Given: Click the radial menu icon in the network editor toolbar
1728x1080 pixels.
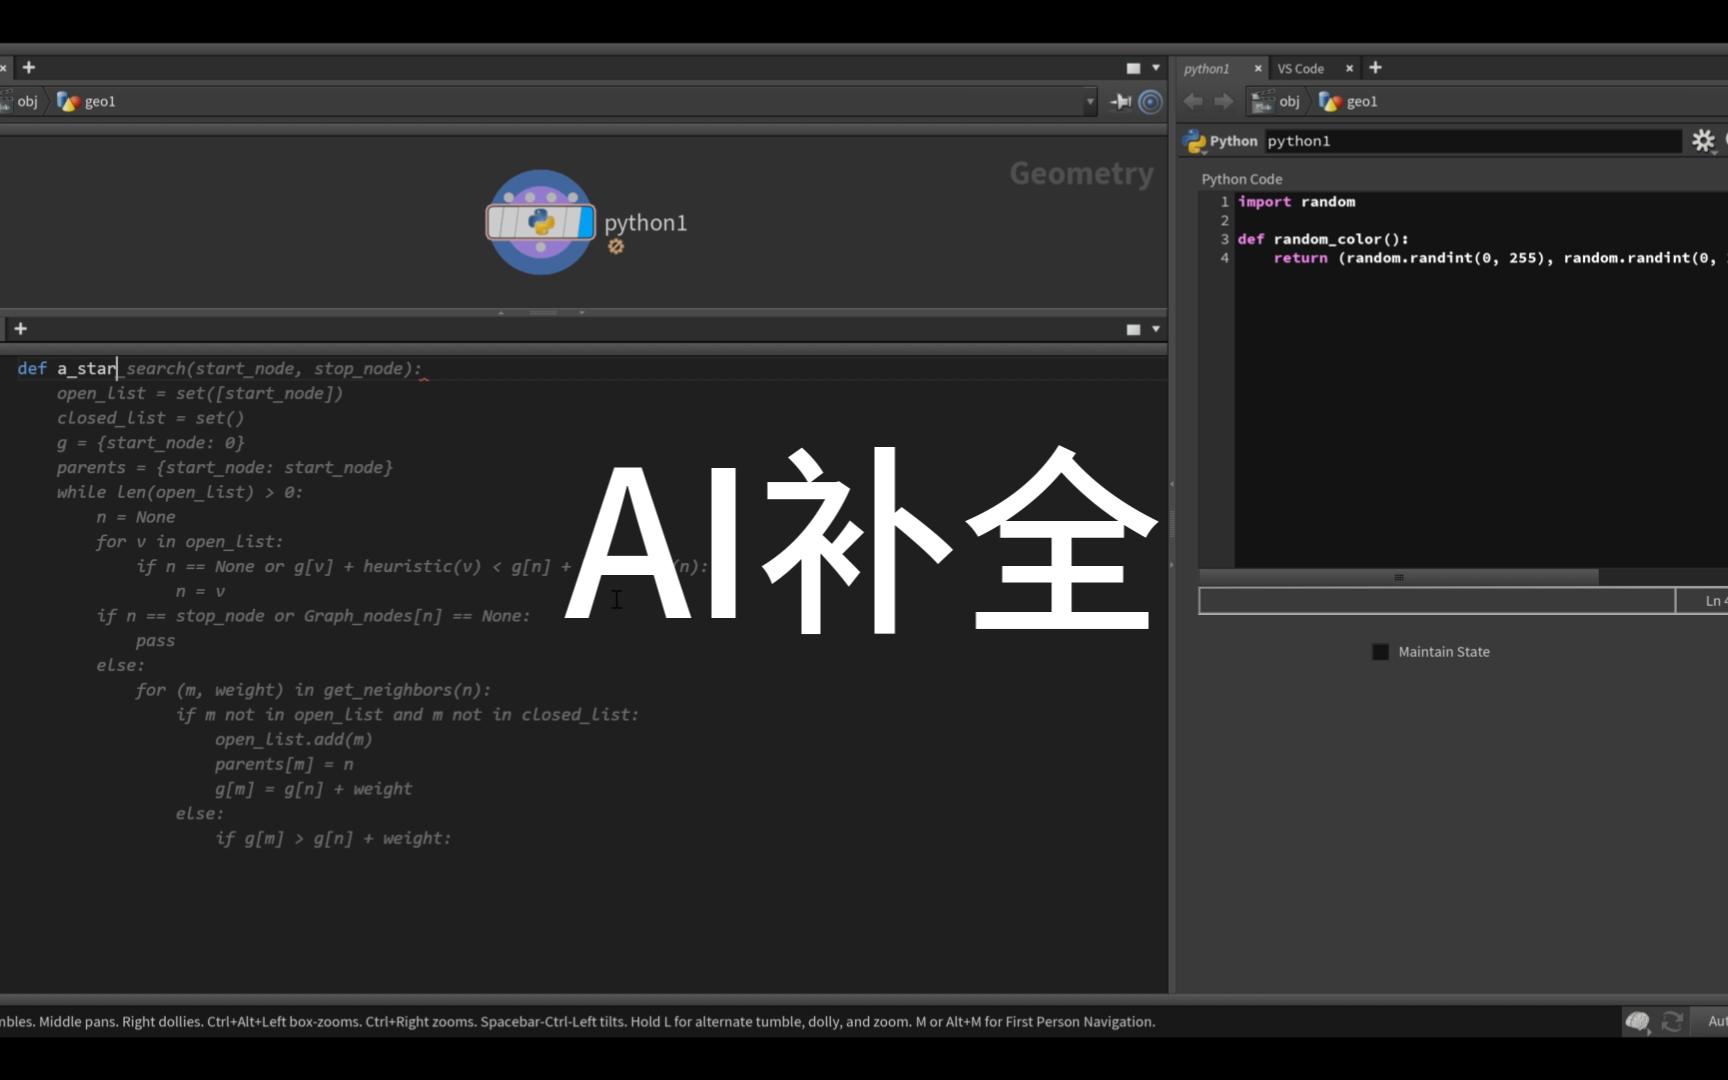Looking at the screenshot, I should pyautogui.click(x=1151, y=101).
